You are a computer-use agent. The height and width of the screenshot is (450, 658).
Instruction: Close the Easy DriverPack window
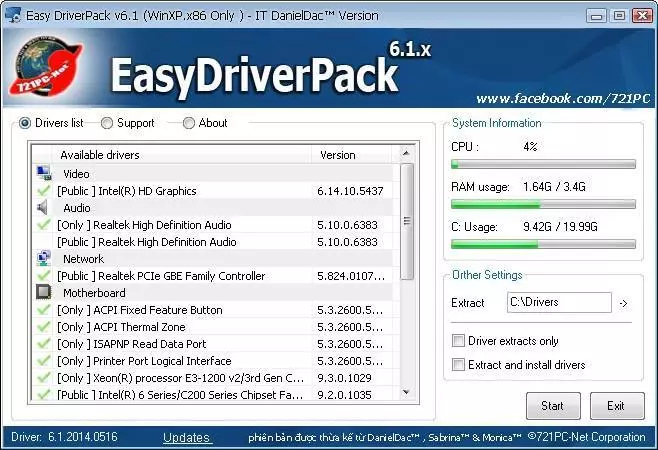(642, 16)
